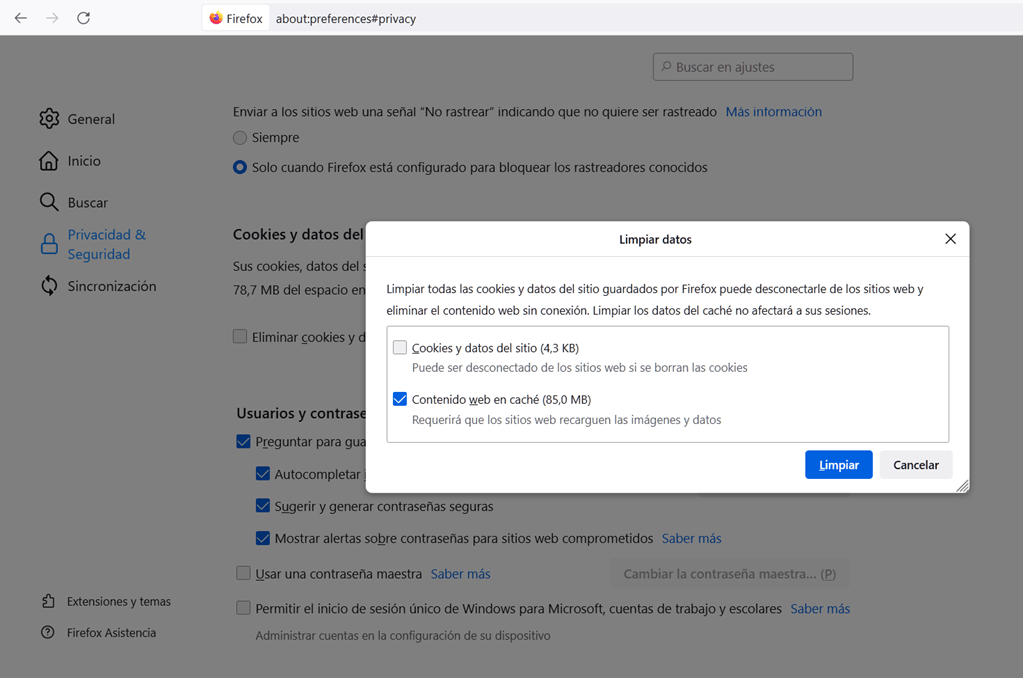Uncheck Contenido web en caché (85,0 MB)
This screenshot has width=1024, height=678.
[400, 399]
